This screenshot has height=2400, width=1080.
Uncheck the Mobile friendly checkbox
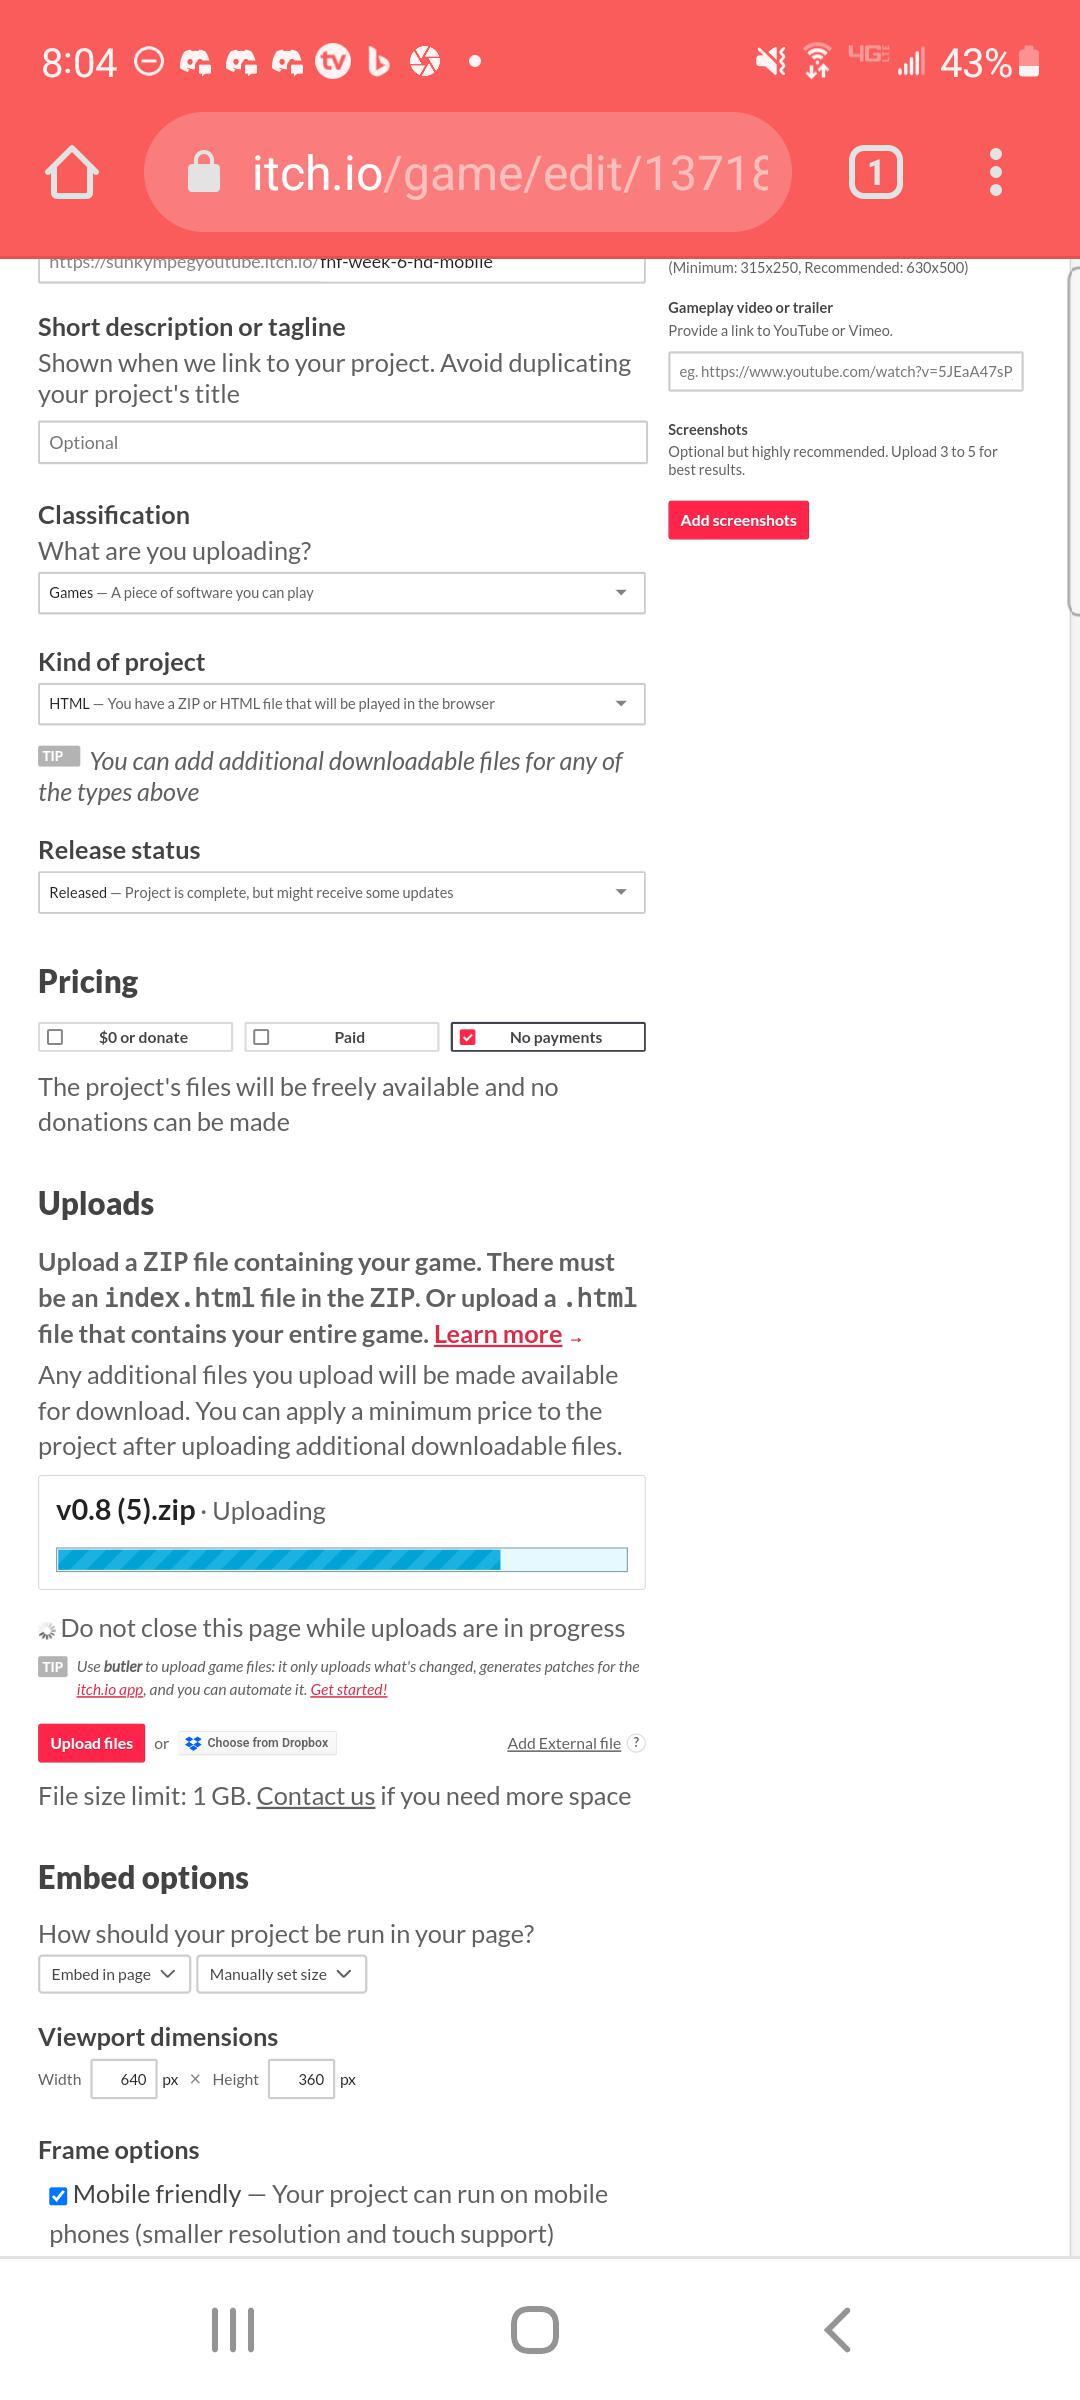58,2196
